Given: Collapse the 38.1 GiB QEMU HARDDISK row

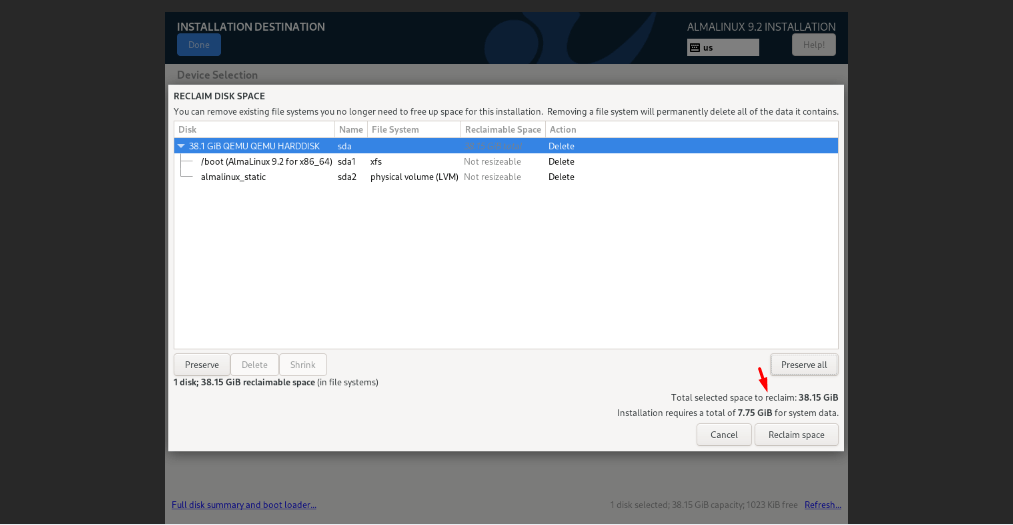Looking at the screenshot, I should click(181, 147).
